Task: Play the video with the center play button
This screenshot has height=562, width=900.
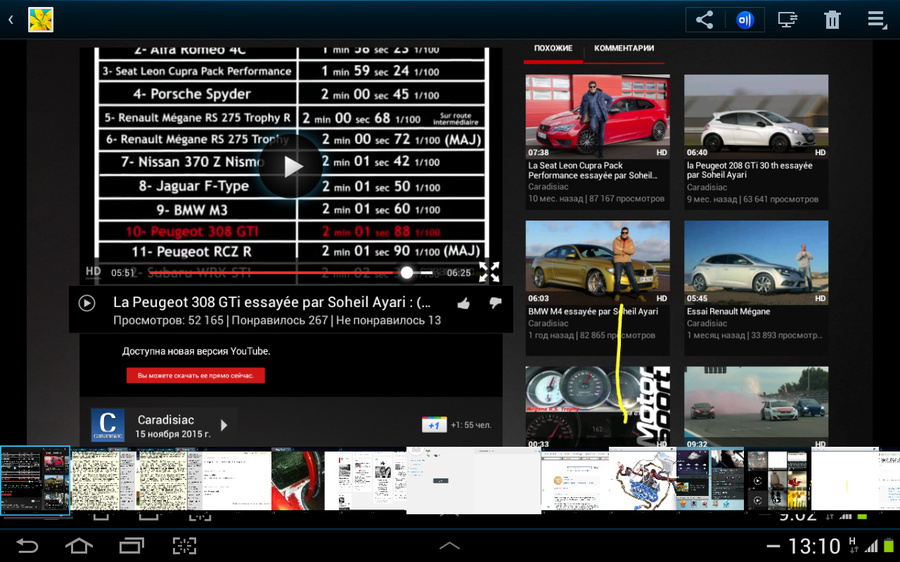Action: 292,166
